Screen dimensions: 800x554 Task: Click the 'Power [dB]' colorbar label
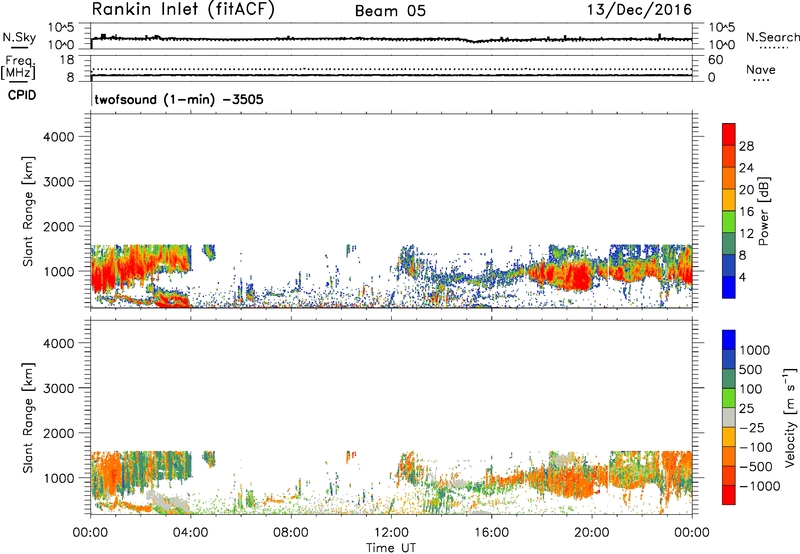point(763,211)
